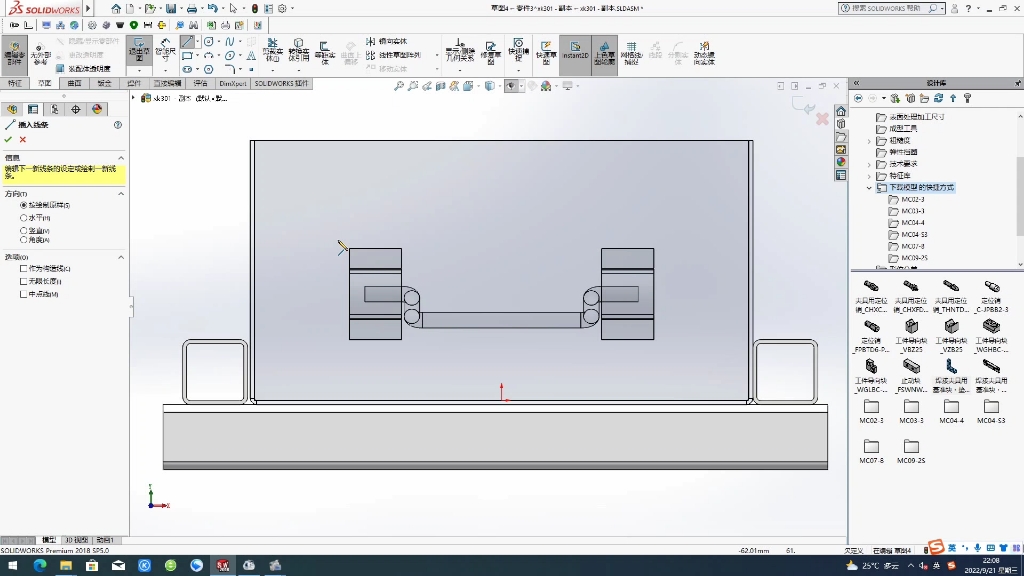Check the 无限长度 option
The height and width of the screenshot is (576, 1024).
22,280
